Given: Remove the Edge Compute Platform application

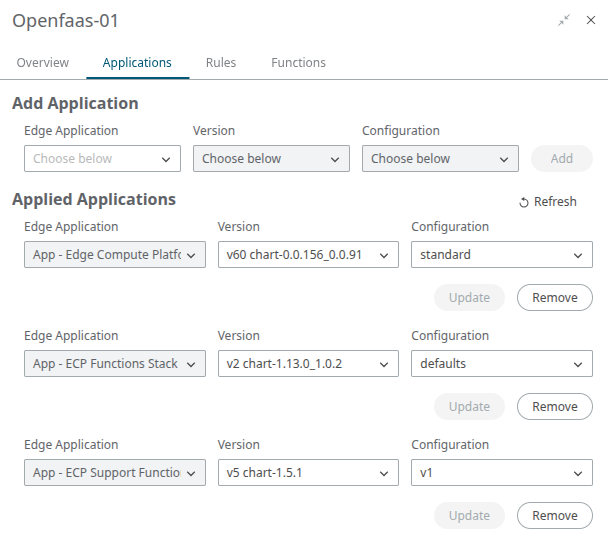Looking at the screenshot, I should [x=554, y=298].
